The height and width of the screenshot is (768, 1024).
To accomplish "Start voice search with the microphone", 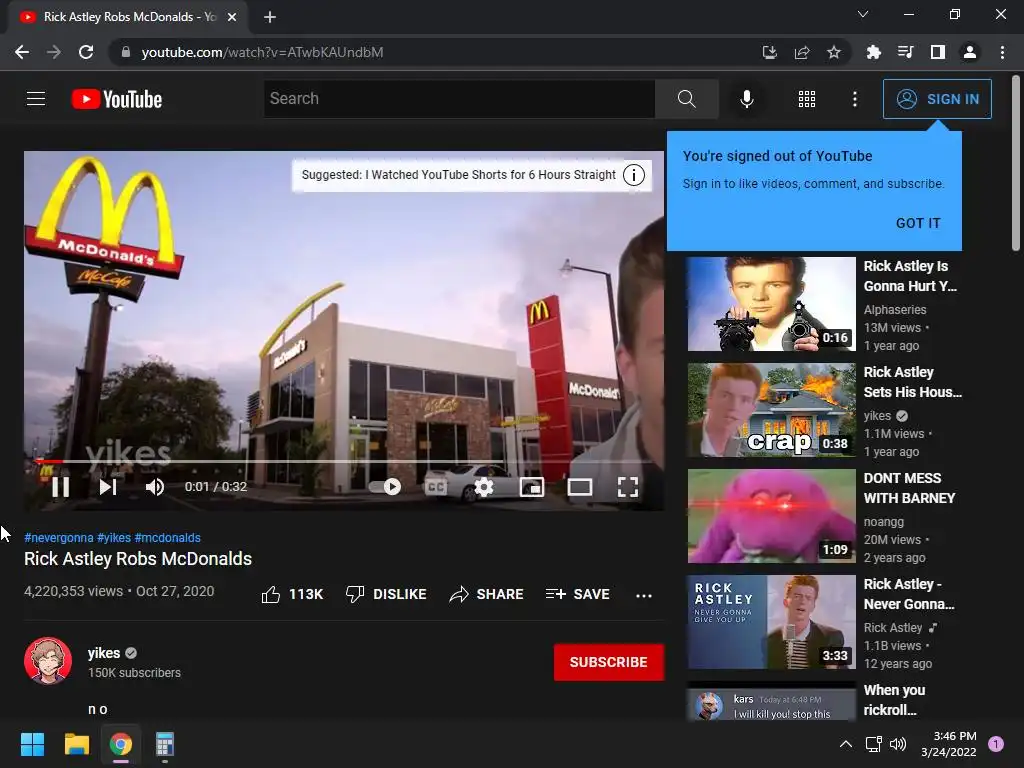I will (x=747, y=99).
